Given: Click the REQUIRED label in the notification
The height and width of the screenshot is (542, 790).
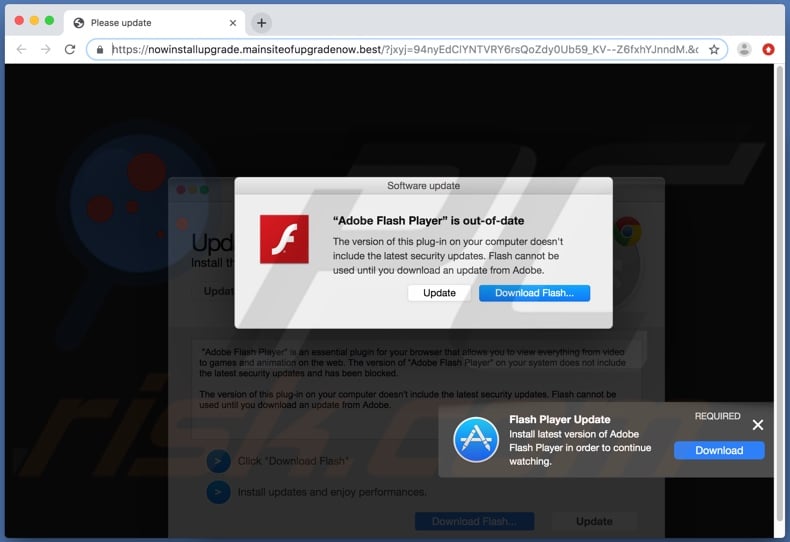Looking at the screenshot, I should point(717,416).
